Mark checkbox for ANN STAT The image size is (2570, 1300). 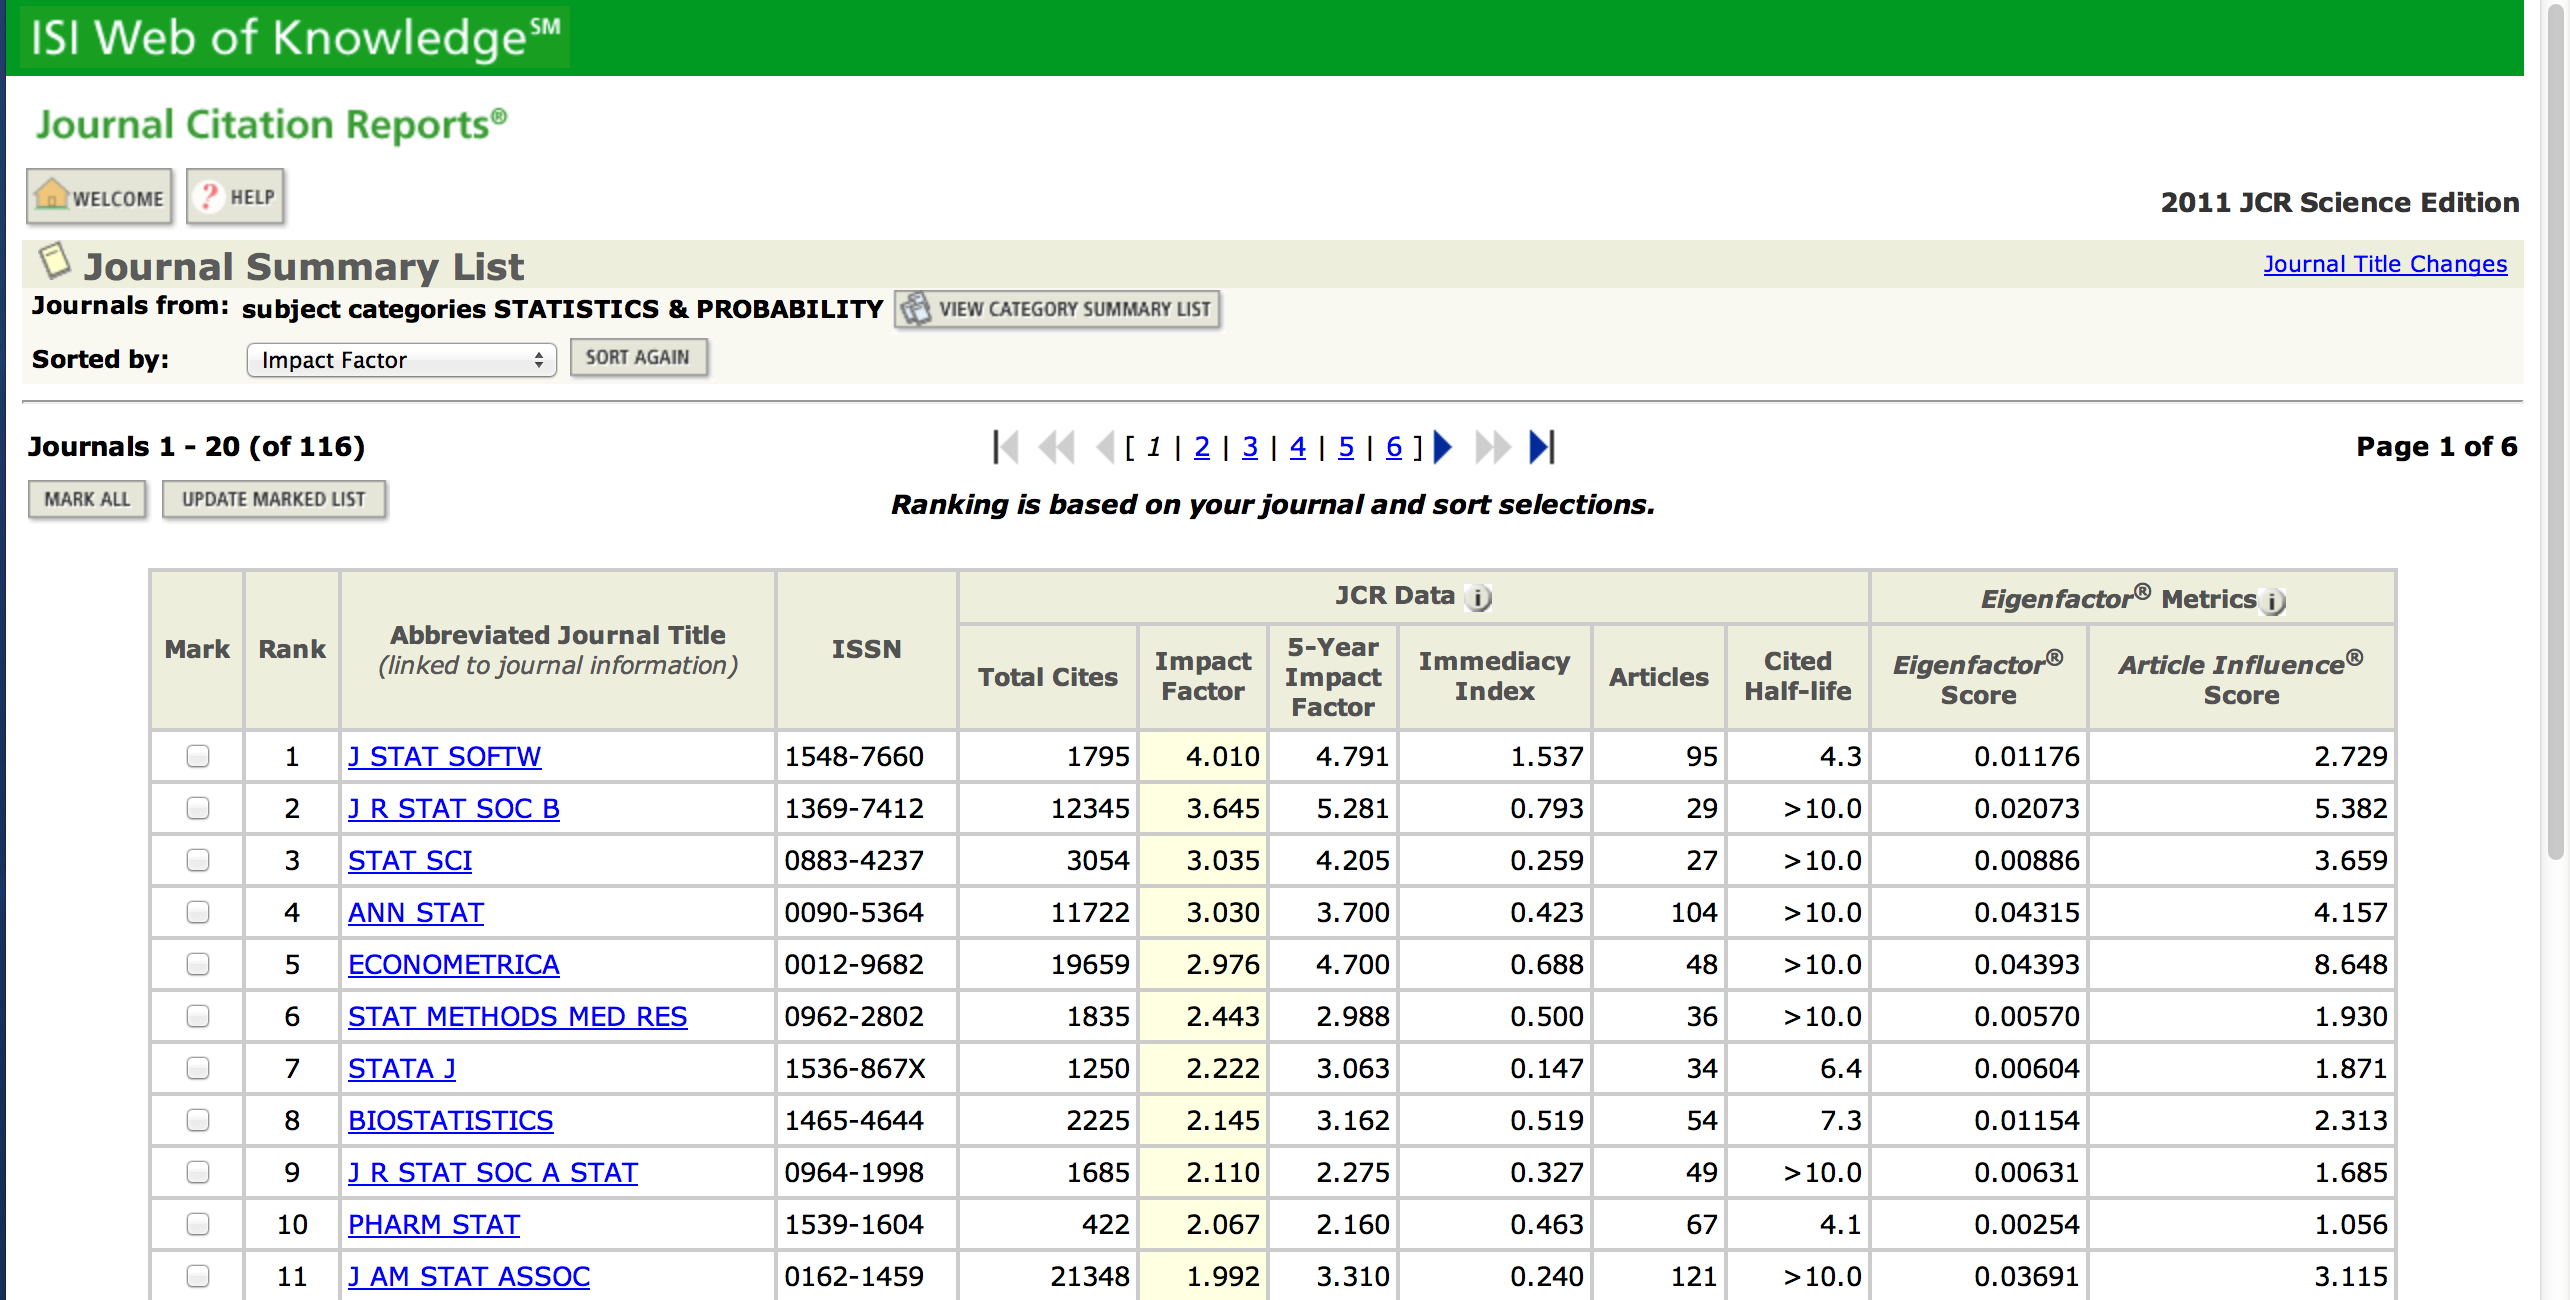198,912
